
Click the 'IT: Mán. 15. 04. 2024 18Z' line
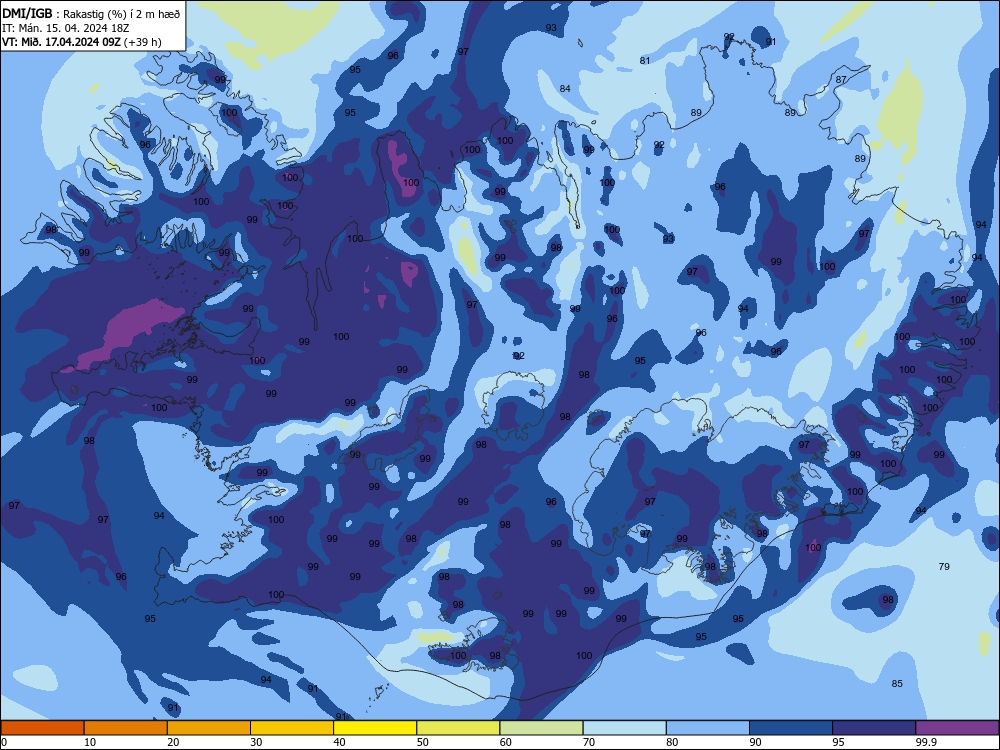(66, 28)
